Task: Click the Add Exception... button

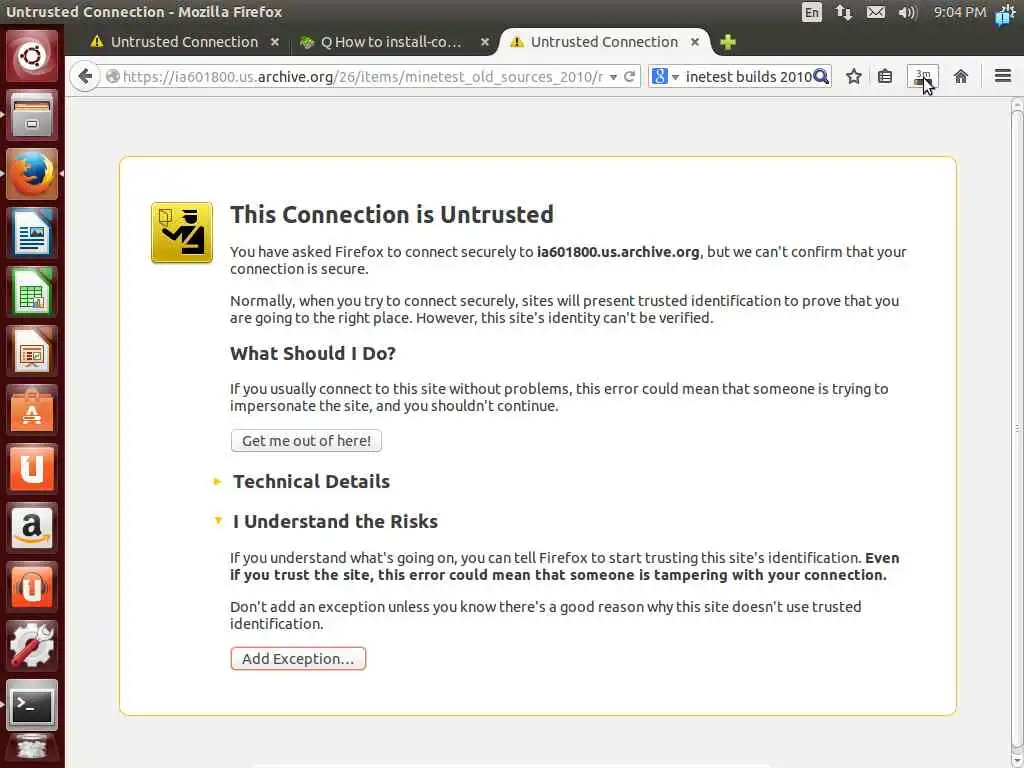Action: [x=298, y=659]
